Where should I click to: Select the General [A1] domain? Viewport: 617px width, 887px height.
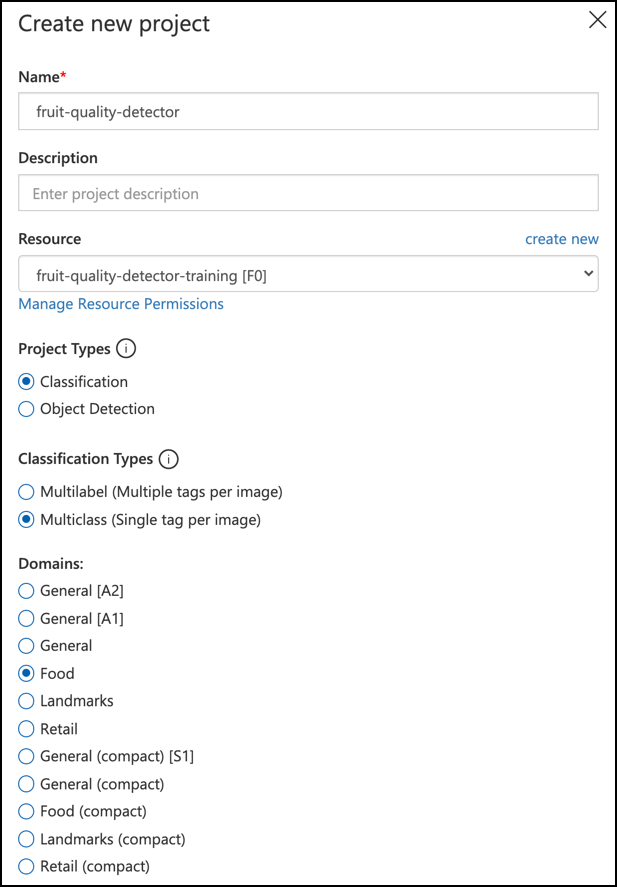27,619
